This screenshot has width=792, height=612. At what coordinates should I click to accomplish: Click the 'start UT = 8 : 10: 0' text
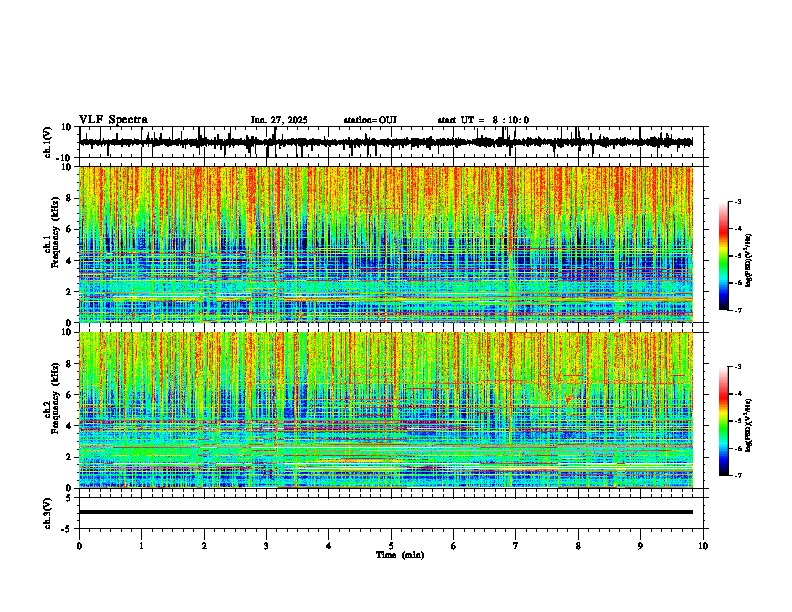tap(483, 120)
